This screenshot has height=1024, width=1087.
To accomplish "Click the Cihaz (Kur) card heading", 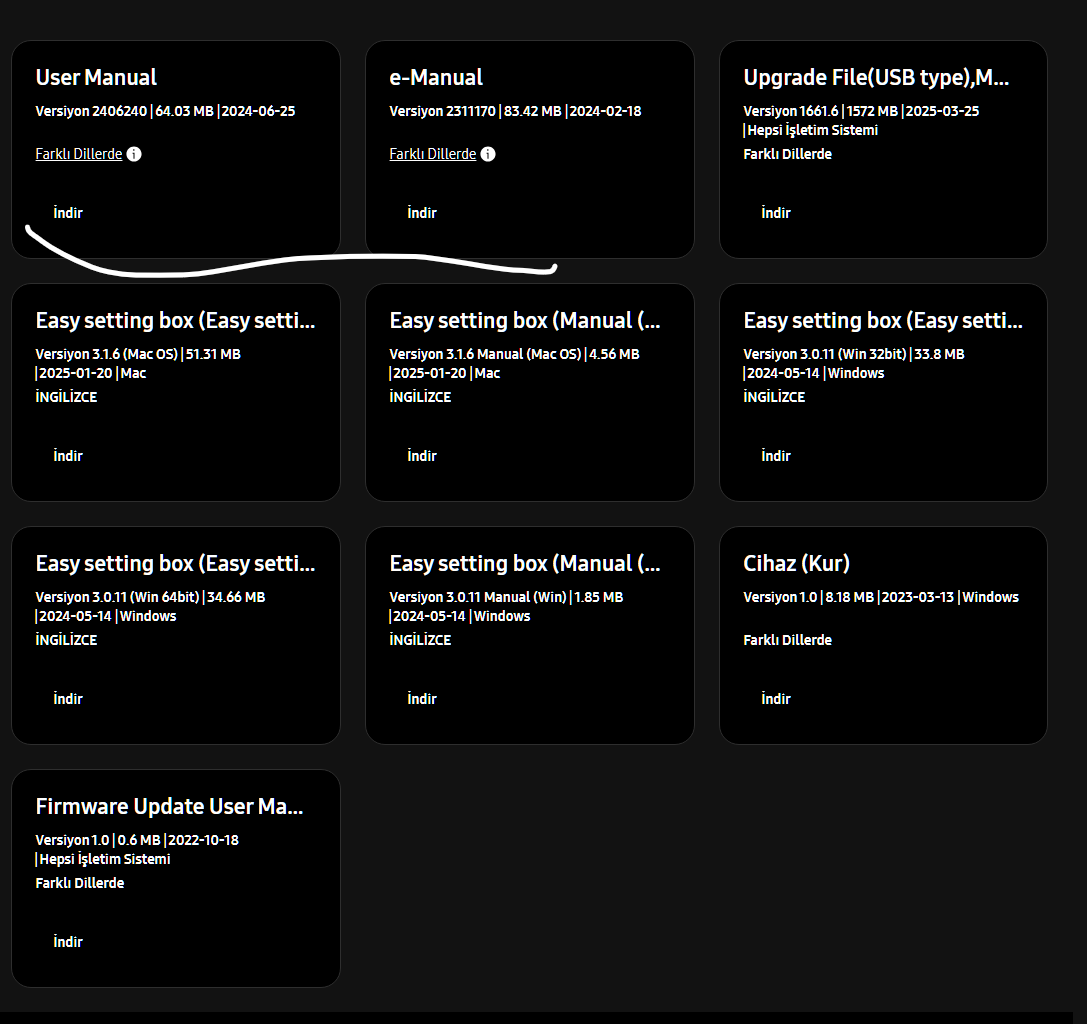I will [x=796, y=563].
